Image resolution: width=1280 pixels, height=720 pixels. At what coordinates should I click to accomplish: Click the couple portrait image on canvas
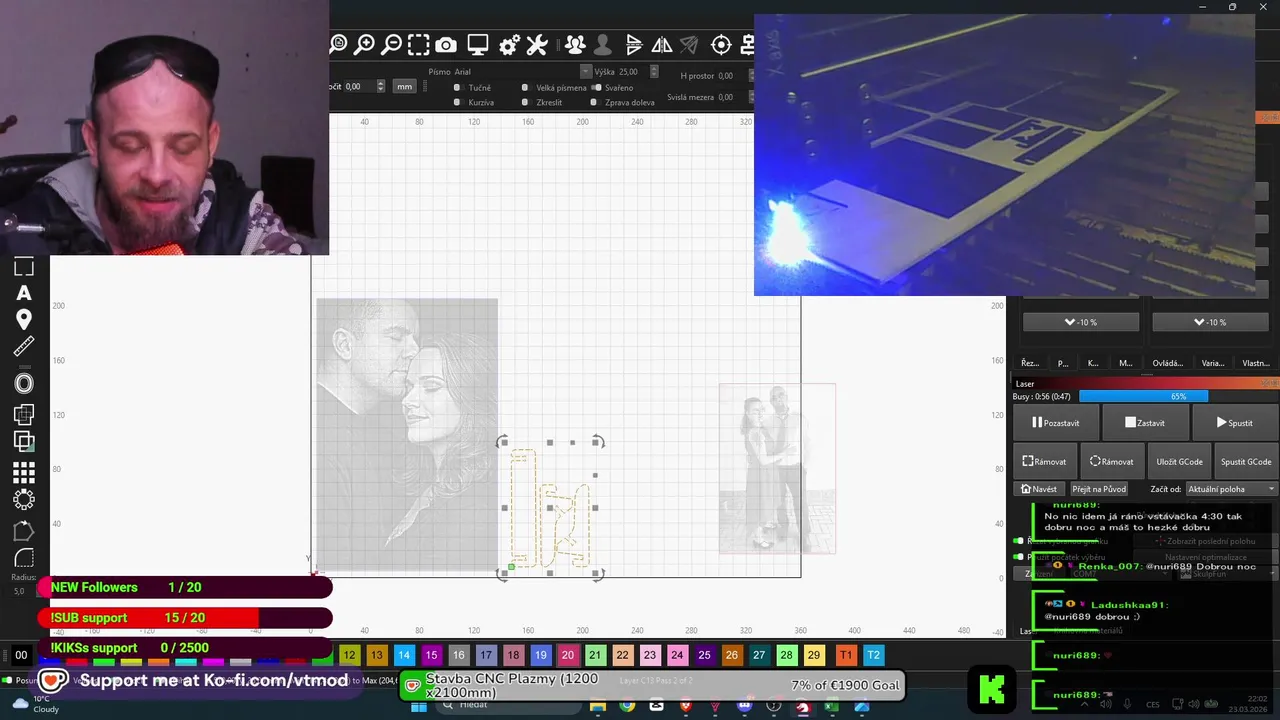(407, 435)
